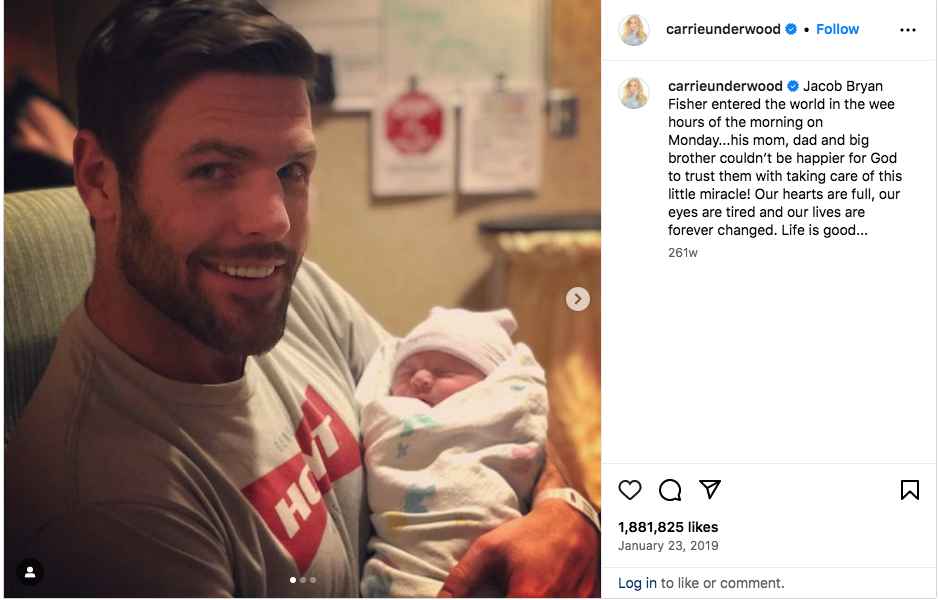Open carrieunderwood username in post header
Screen dimensions: 939x600
(723, 29)
